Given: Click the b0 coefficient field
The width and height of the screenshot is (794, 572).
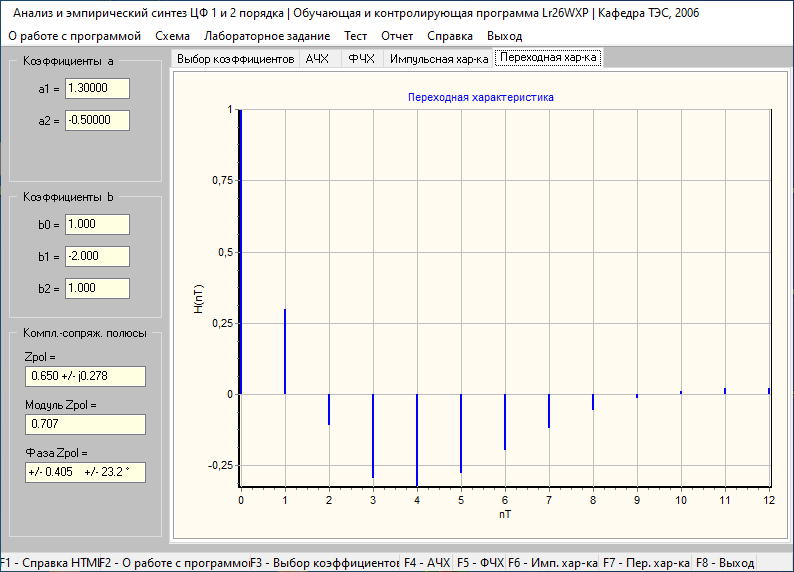Looking at the screenshot, I should 97,224.
